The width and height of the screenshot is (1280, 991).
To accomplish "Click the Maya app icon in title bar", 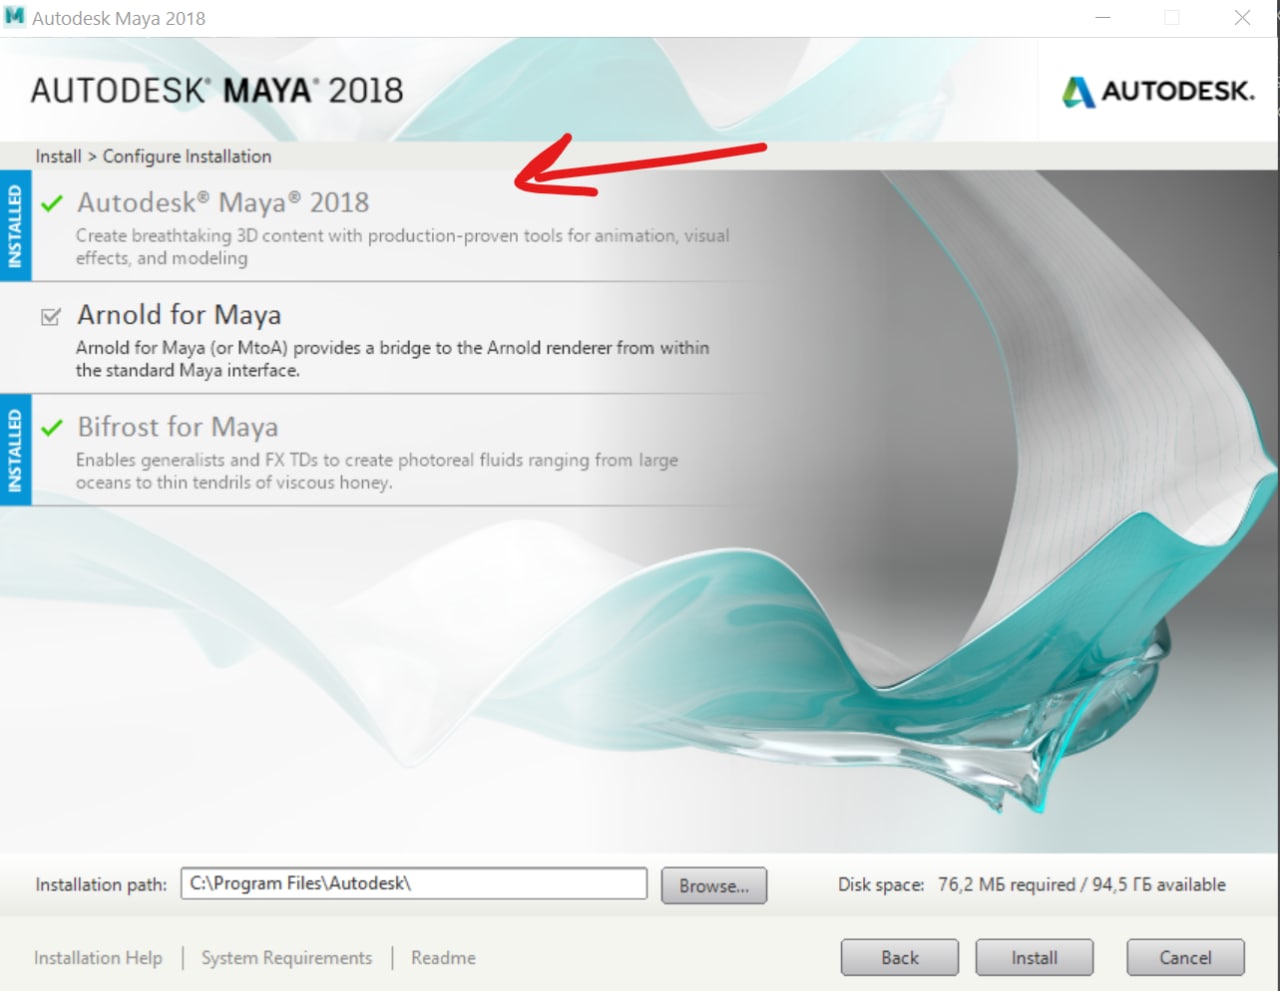I will point(14,17).
